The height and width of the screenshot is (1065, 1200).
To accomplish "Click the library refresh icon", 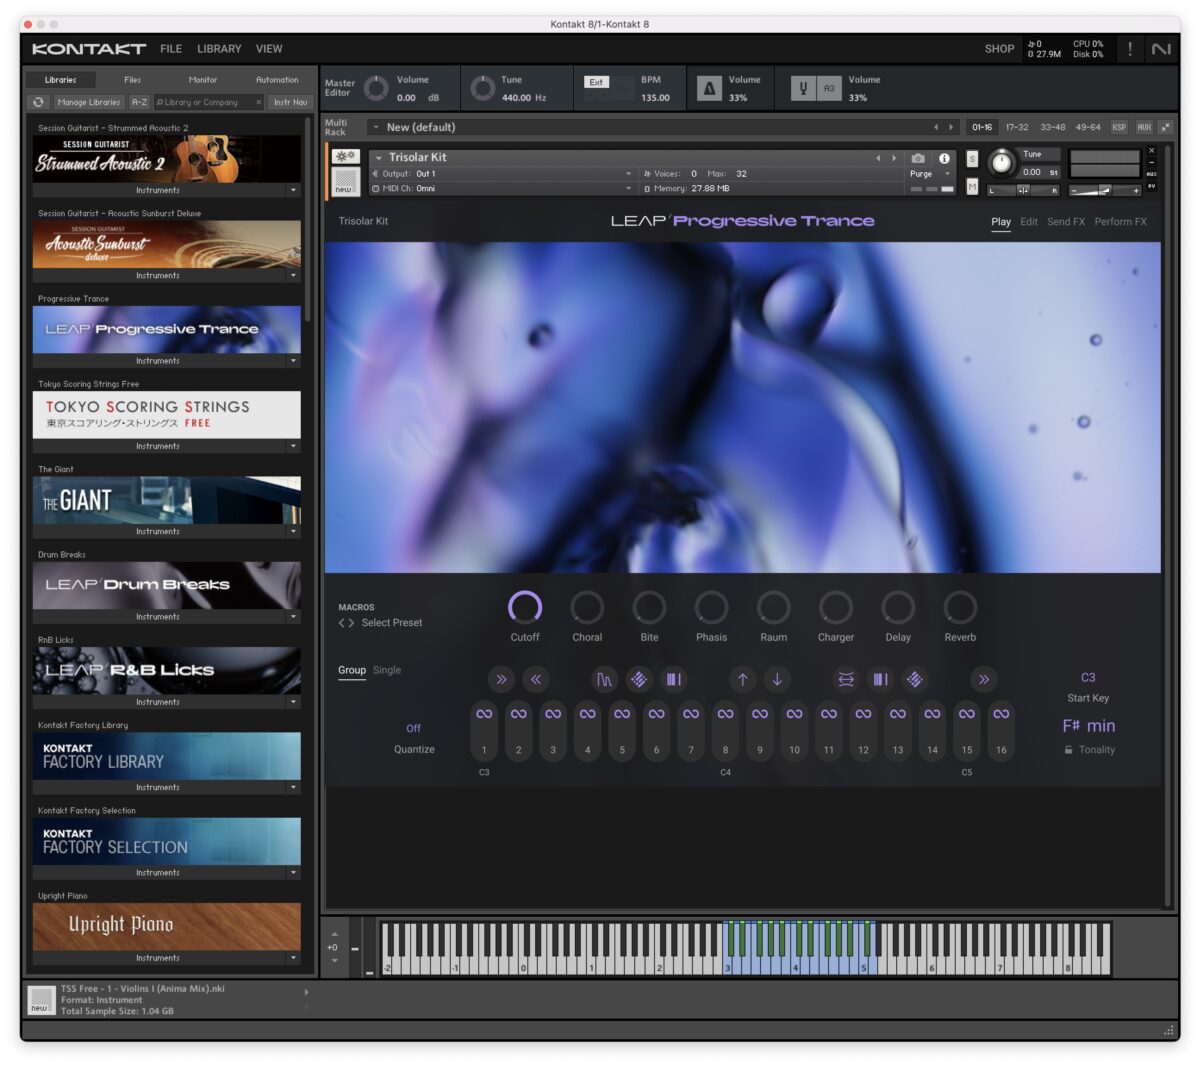I will [x=38, y=102].
